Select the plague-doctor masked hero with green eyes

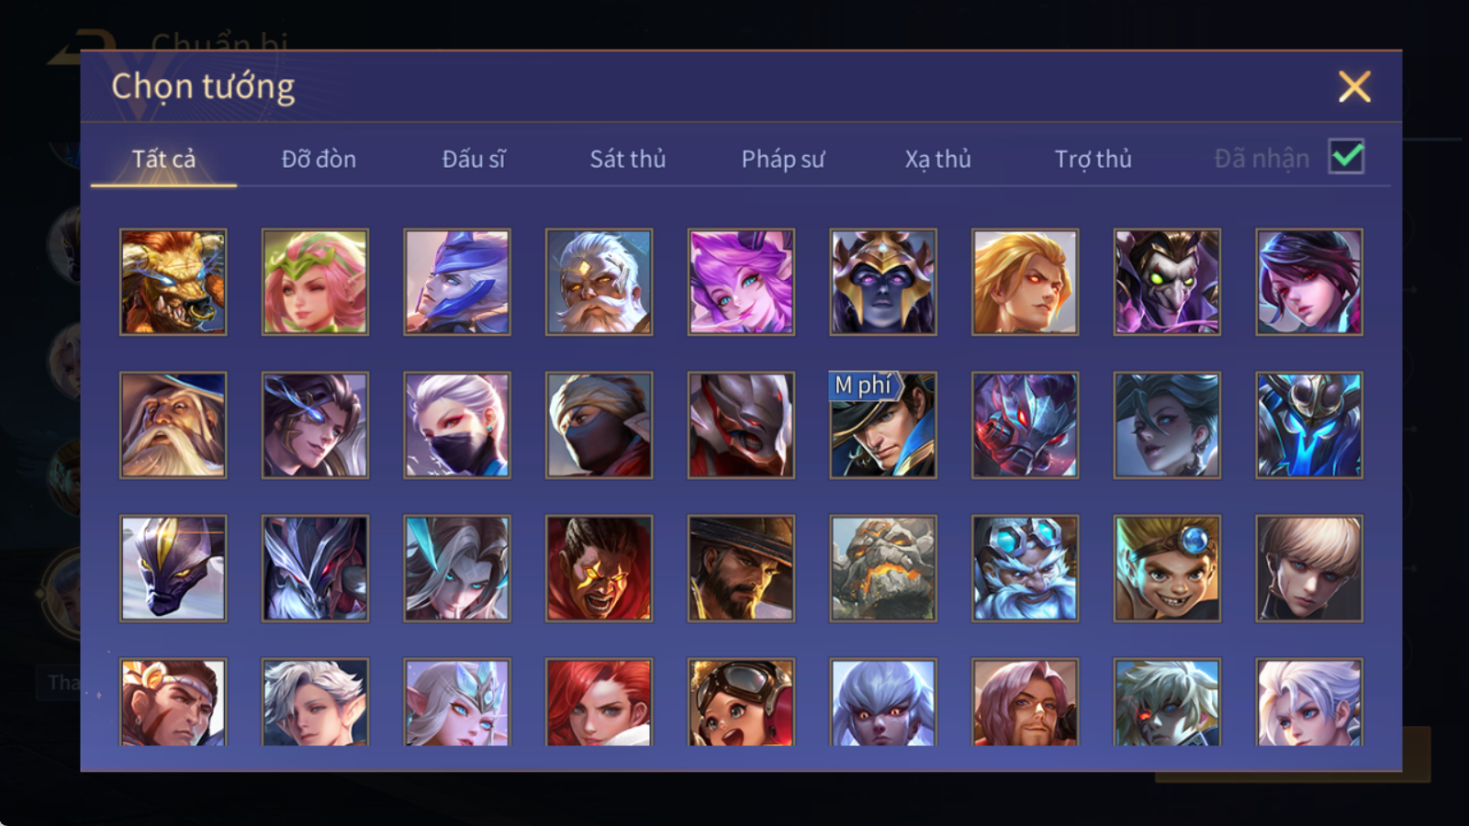click(1167, 282)
